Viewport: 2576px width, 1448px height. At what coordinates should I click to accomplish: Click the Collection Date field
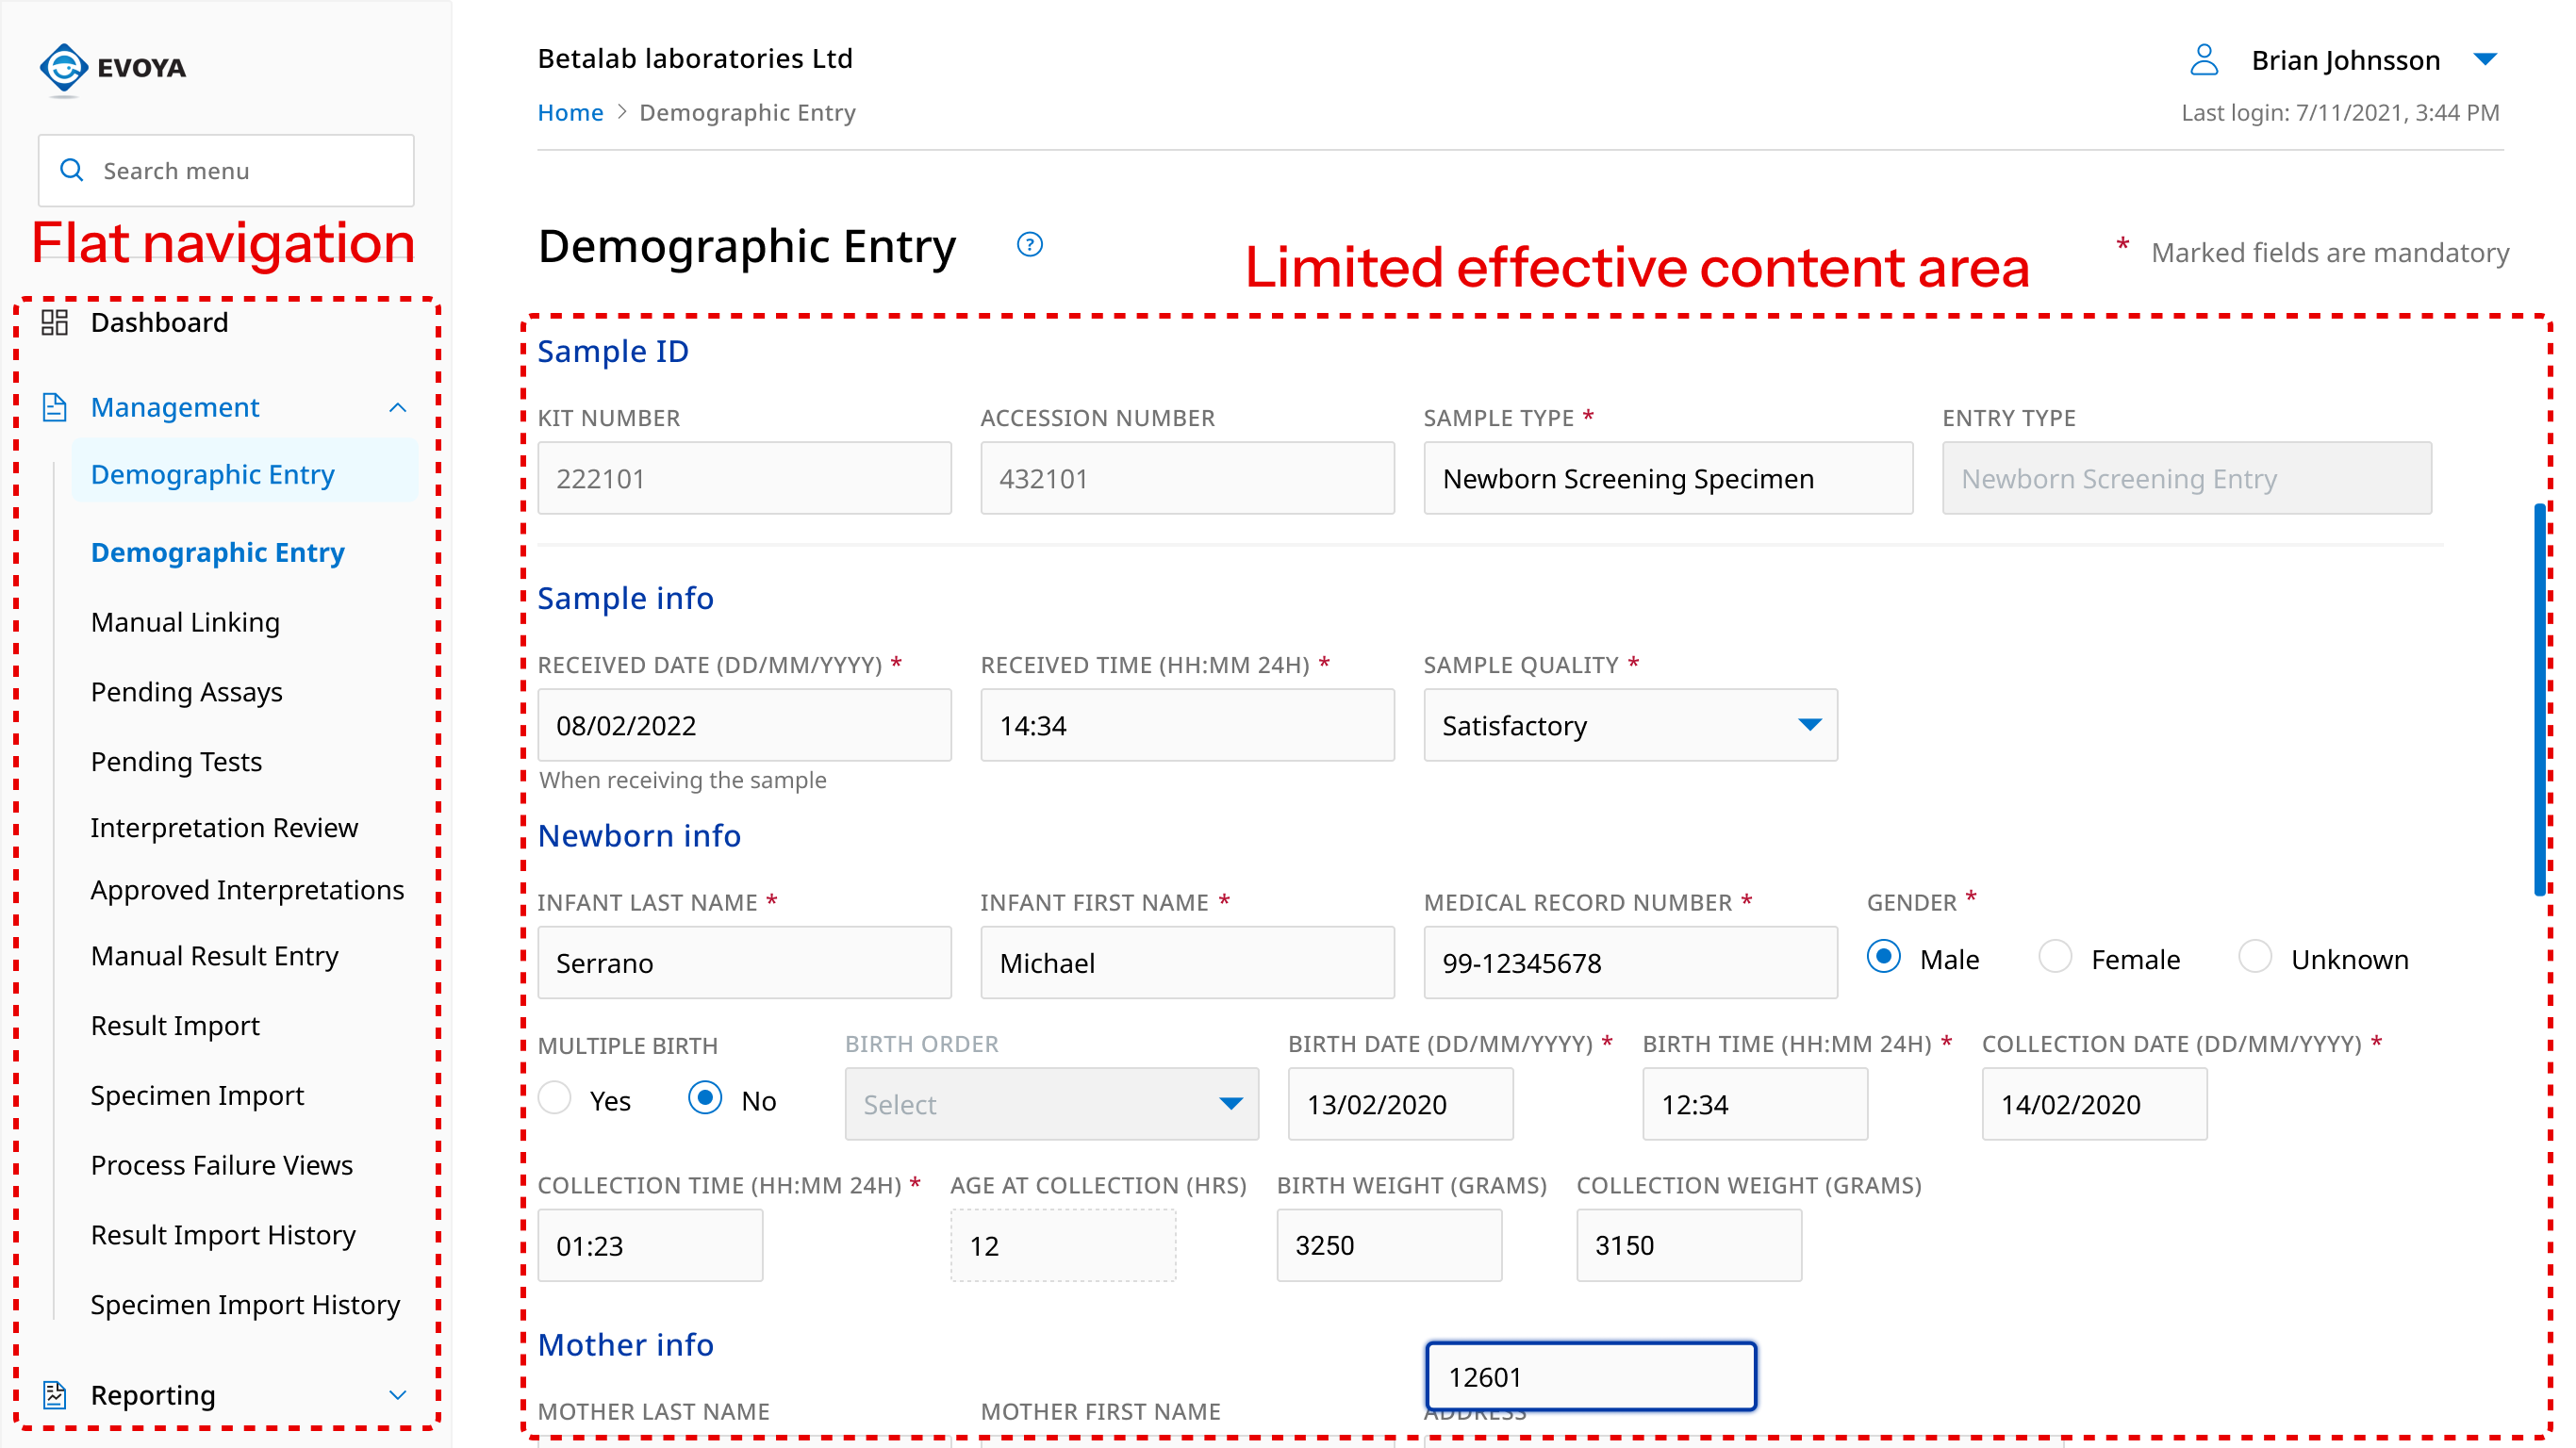(x=2095, y=1104)
